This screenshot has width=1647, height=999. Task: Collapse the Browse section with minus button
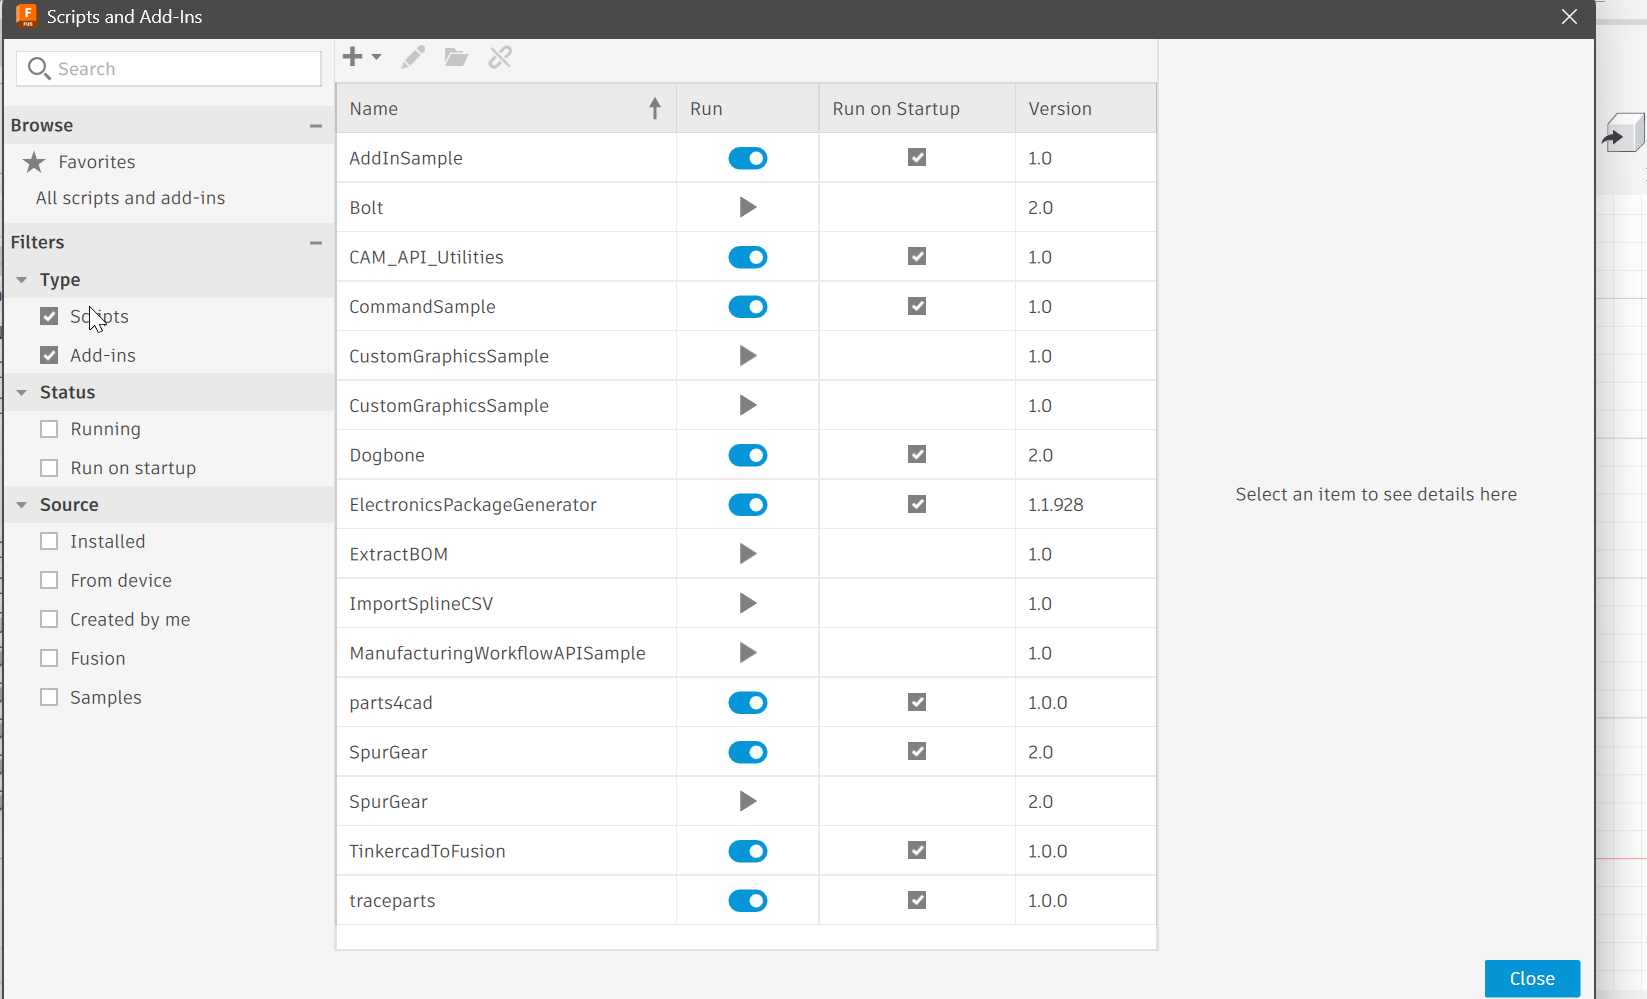coord(316,126)
